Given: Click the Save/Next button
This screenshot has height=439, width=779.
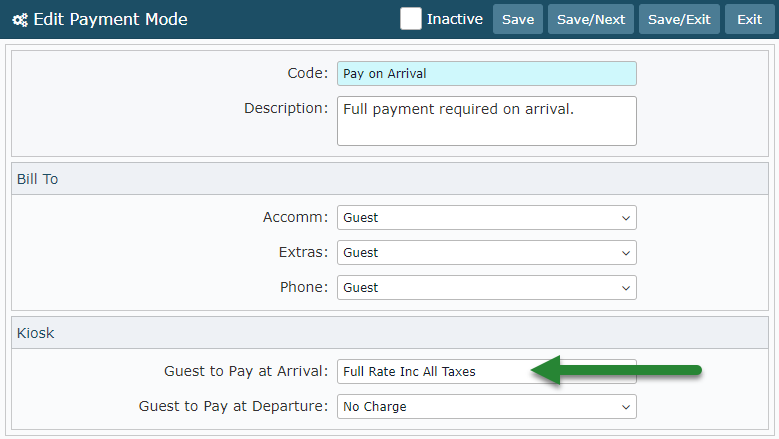Looking at the screenshot, I should [590, 19].
